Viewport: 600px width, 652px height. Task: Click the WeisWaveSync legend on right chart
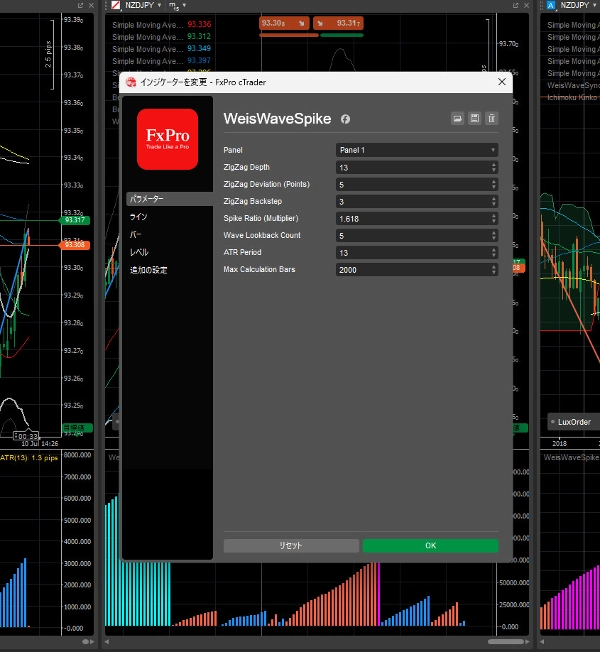click(x=573, y=85)
